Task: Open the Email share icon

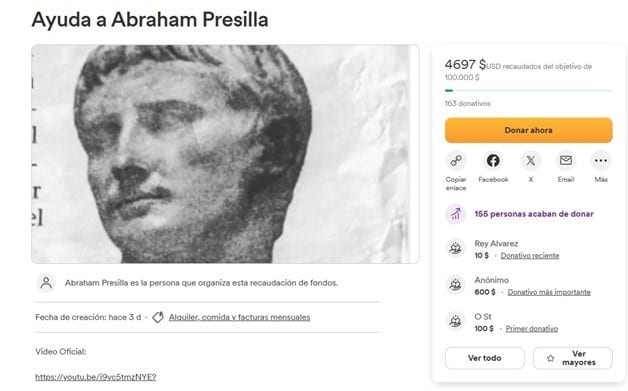Action: 566,161
